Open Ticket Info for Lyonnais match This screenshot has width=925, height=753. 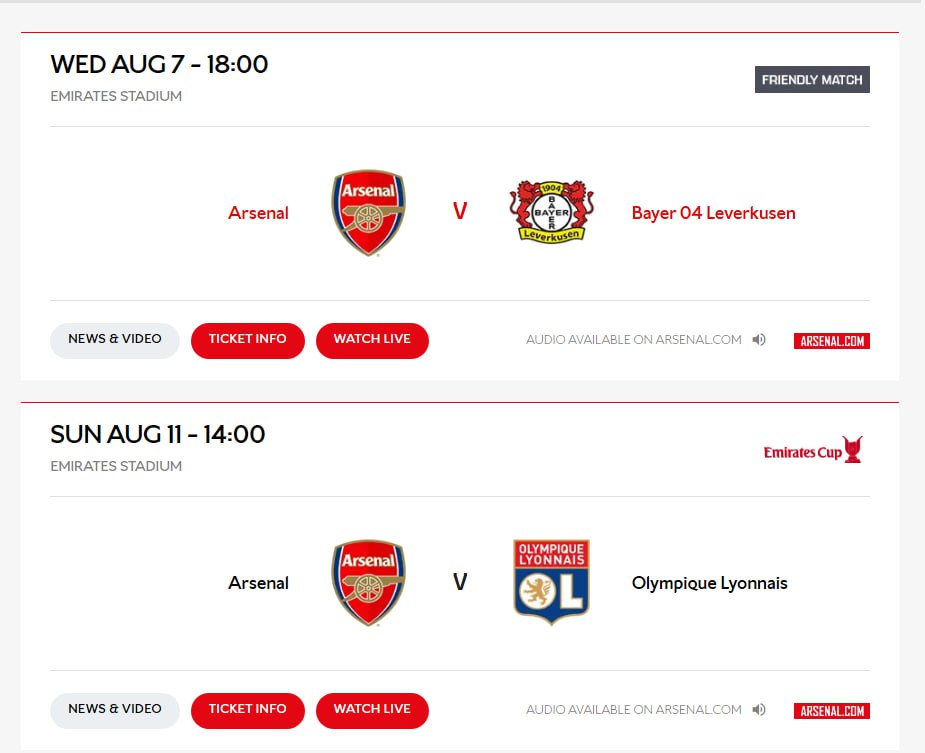(247, 710)
